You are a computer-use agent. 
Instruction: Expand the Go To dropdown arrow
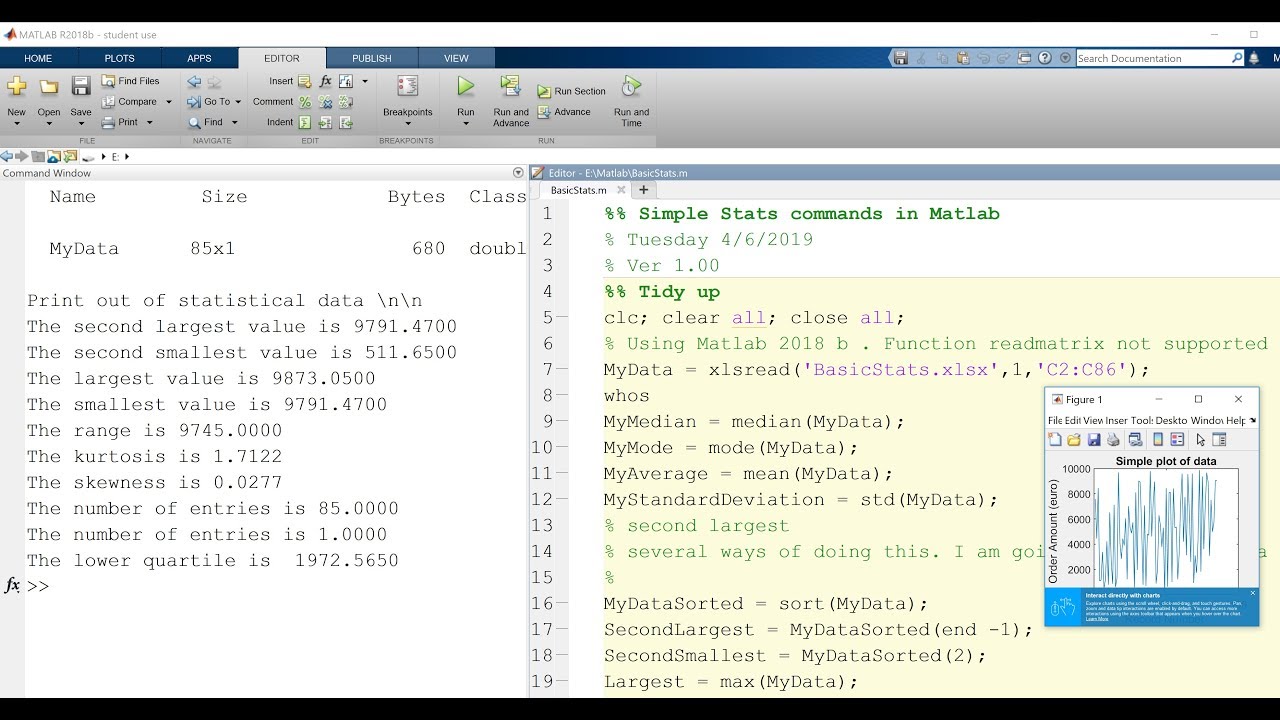click(238, 102)
